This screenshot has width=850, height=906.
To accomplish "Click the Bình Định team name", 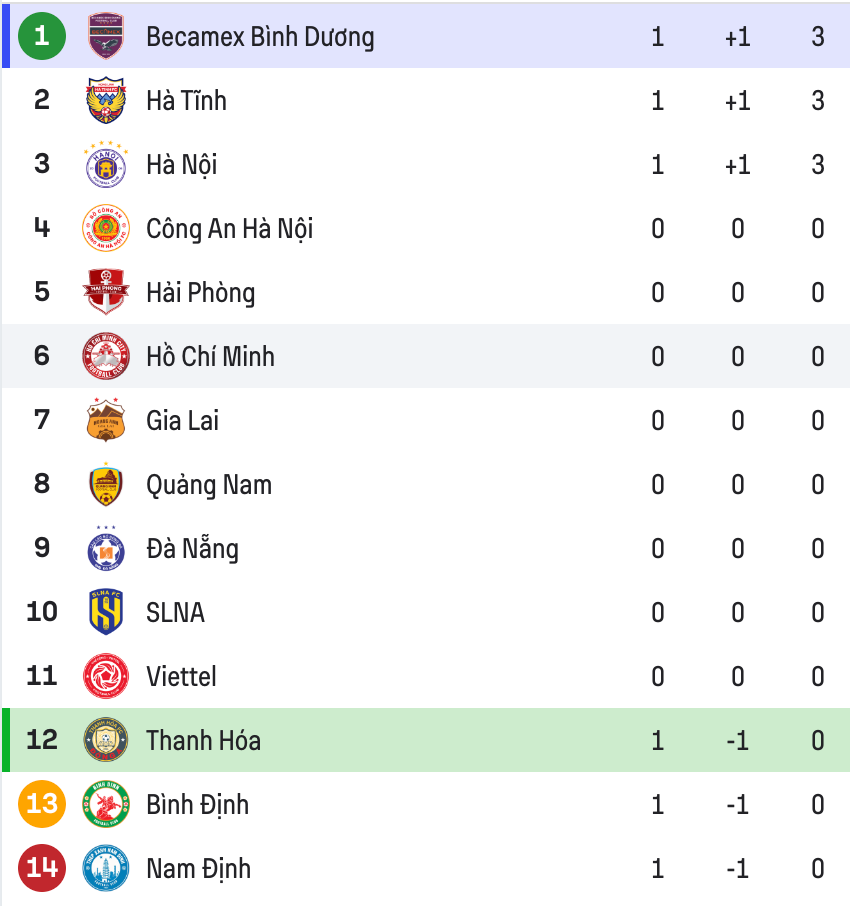I will pyautogui.click(x=198, y=805).
